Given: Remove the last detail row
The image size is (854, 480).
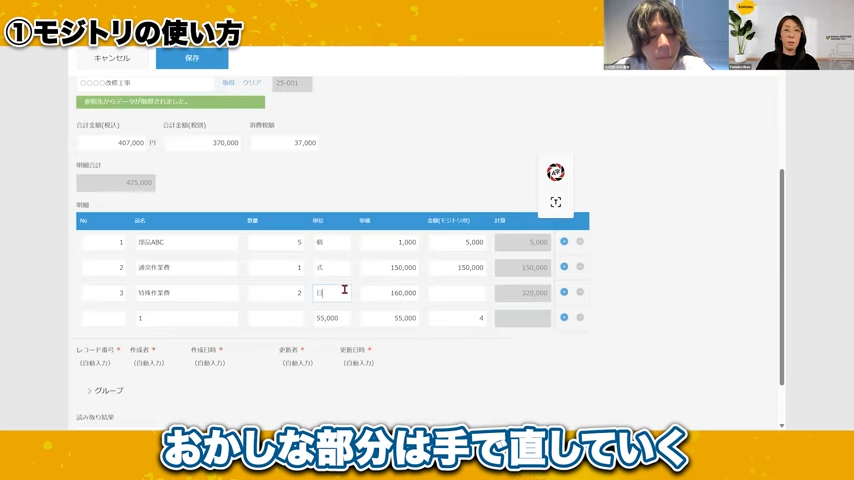Looking at the screenshot, I should pyautogui.click(x=580, y=317).
